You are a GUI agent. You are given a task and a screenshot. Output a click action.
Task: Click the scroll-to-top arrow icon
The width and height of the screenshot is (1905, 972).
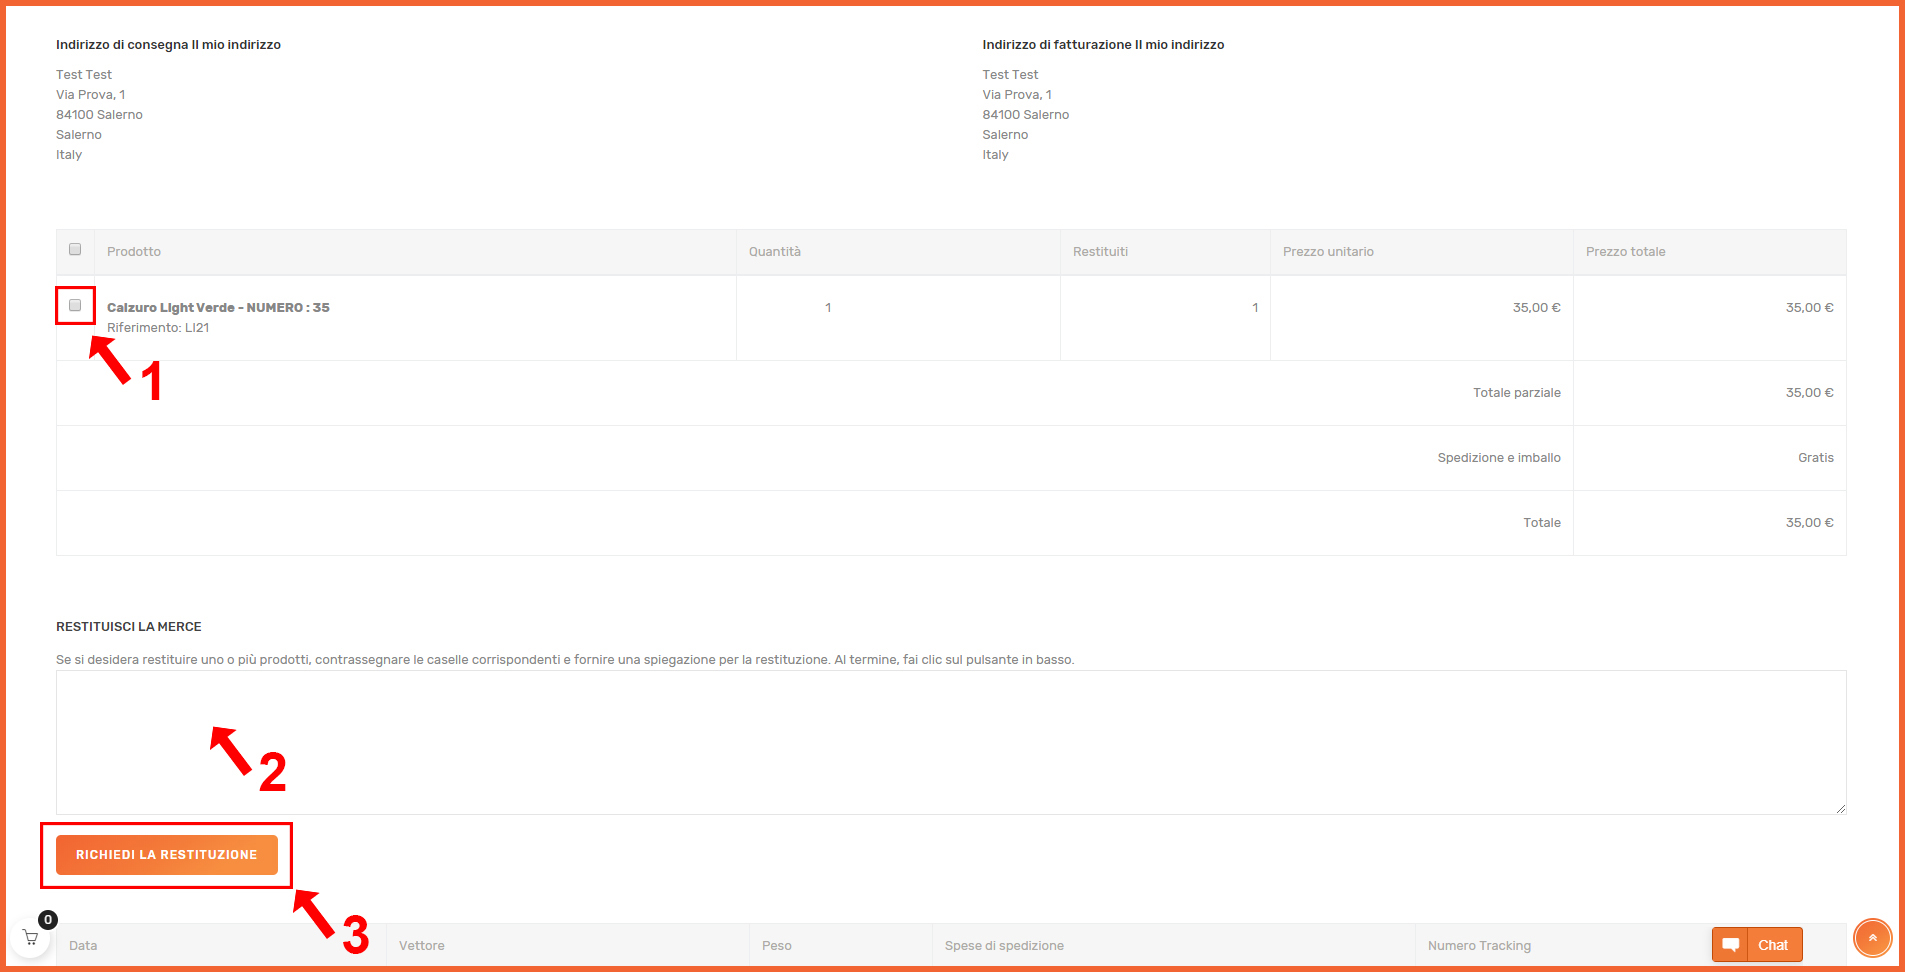click(1872, 938)
